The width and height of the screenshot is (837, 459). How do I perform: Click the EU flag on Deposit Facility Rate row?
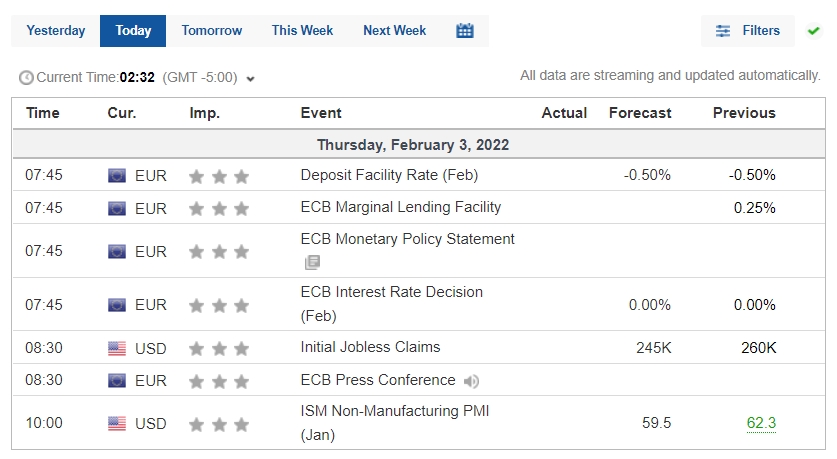click(117, 176)
